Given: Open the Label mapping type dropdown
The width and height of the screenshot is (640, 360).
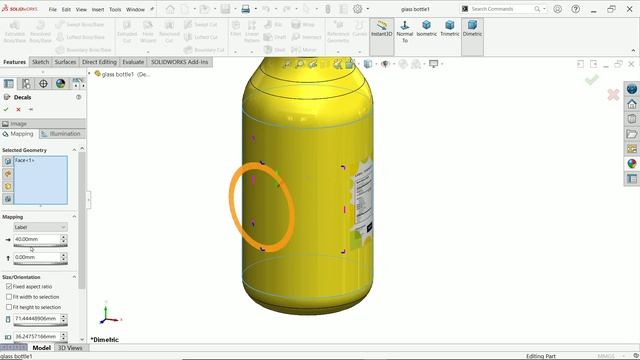Looking at the screenshot, I should 40,227.
